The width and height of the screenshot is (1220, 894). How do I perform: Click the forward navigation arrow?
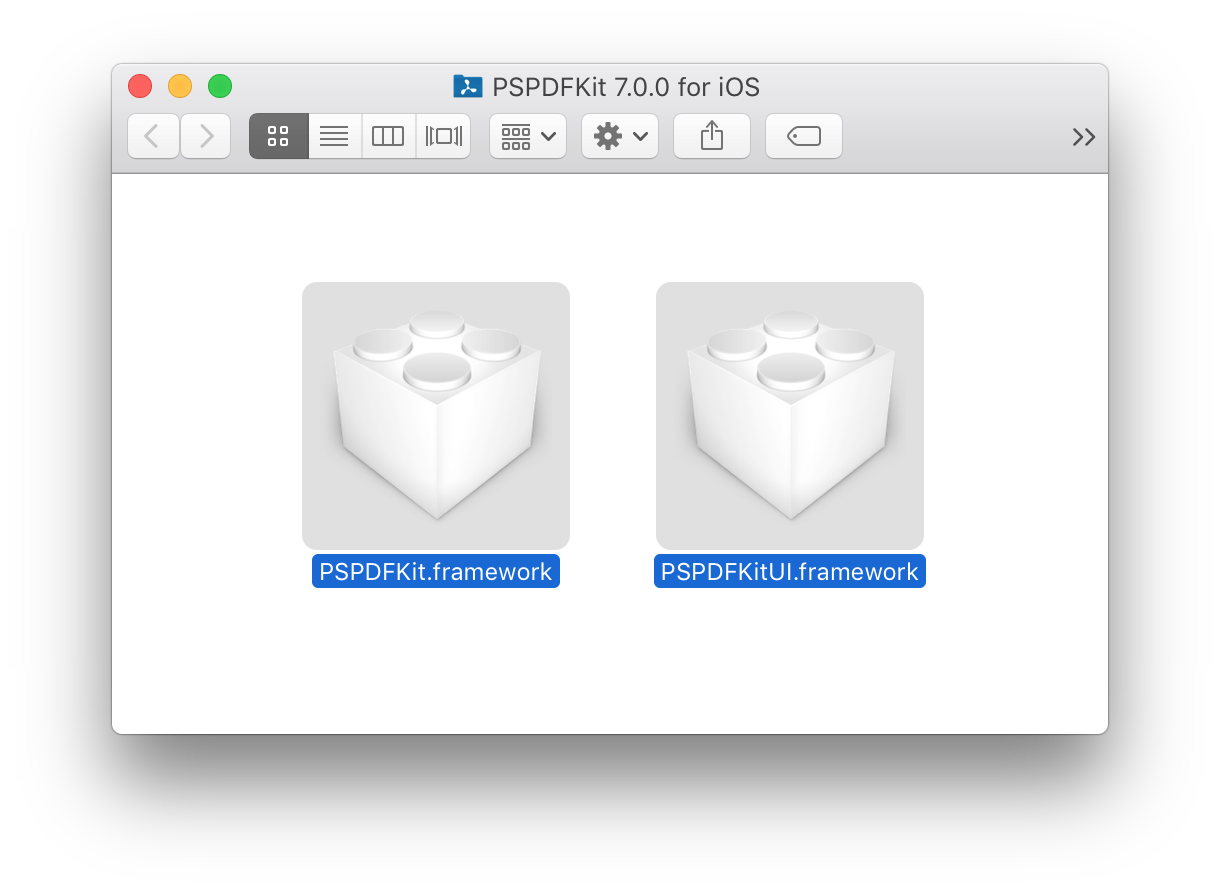205,136
